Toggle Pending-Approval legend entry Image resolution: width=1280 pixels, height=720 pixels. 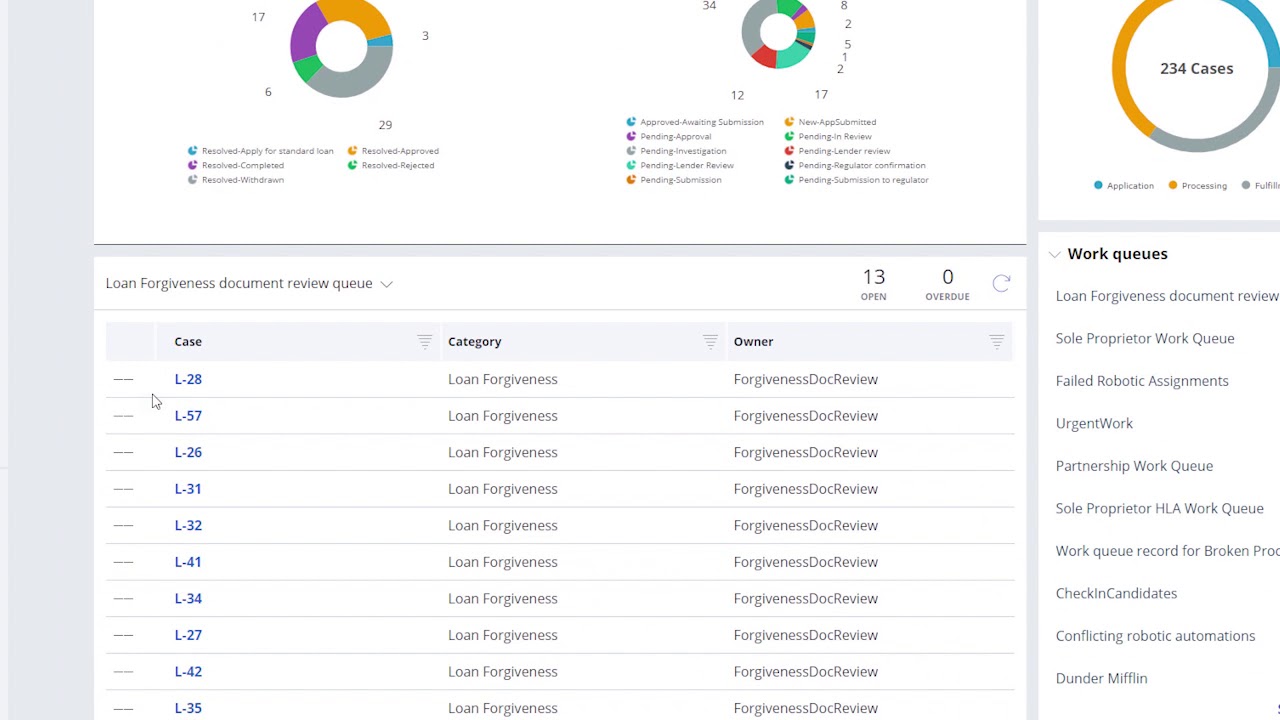click(x=675, y=136)
